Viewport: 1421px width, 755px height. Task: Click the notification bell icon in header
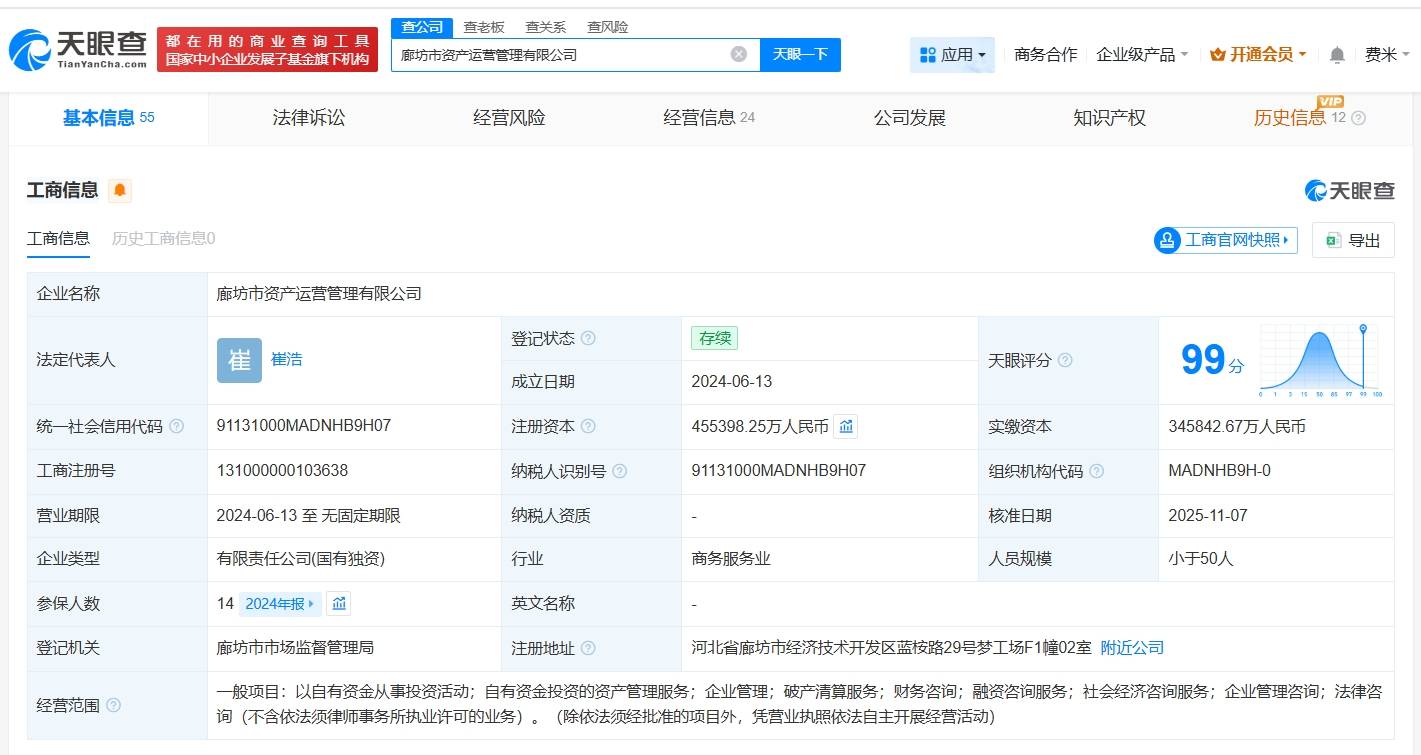1336,55
